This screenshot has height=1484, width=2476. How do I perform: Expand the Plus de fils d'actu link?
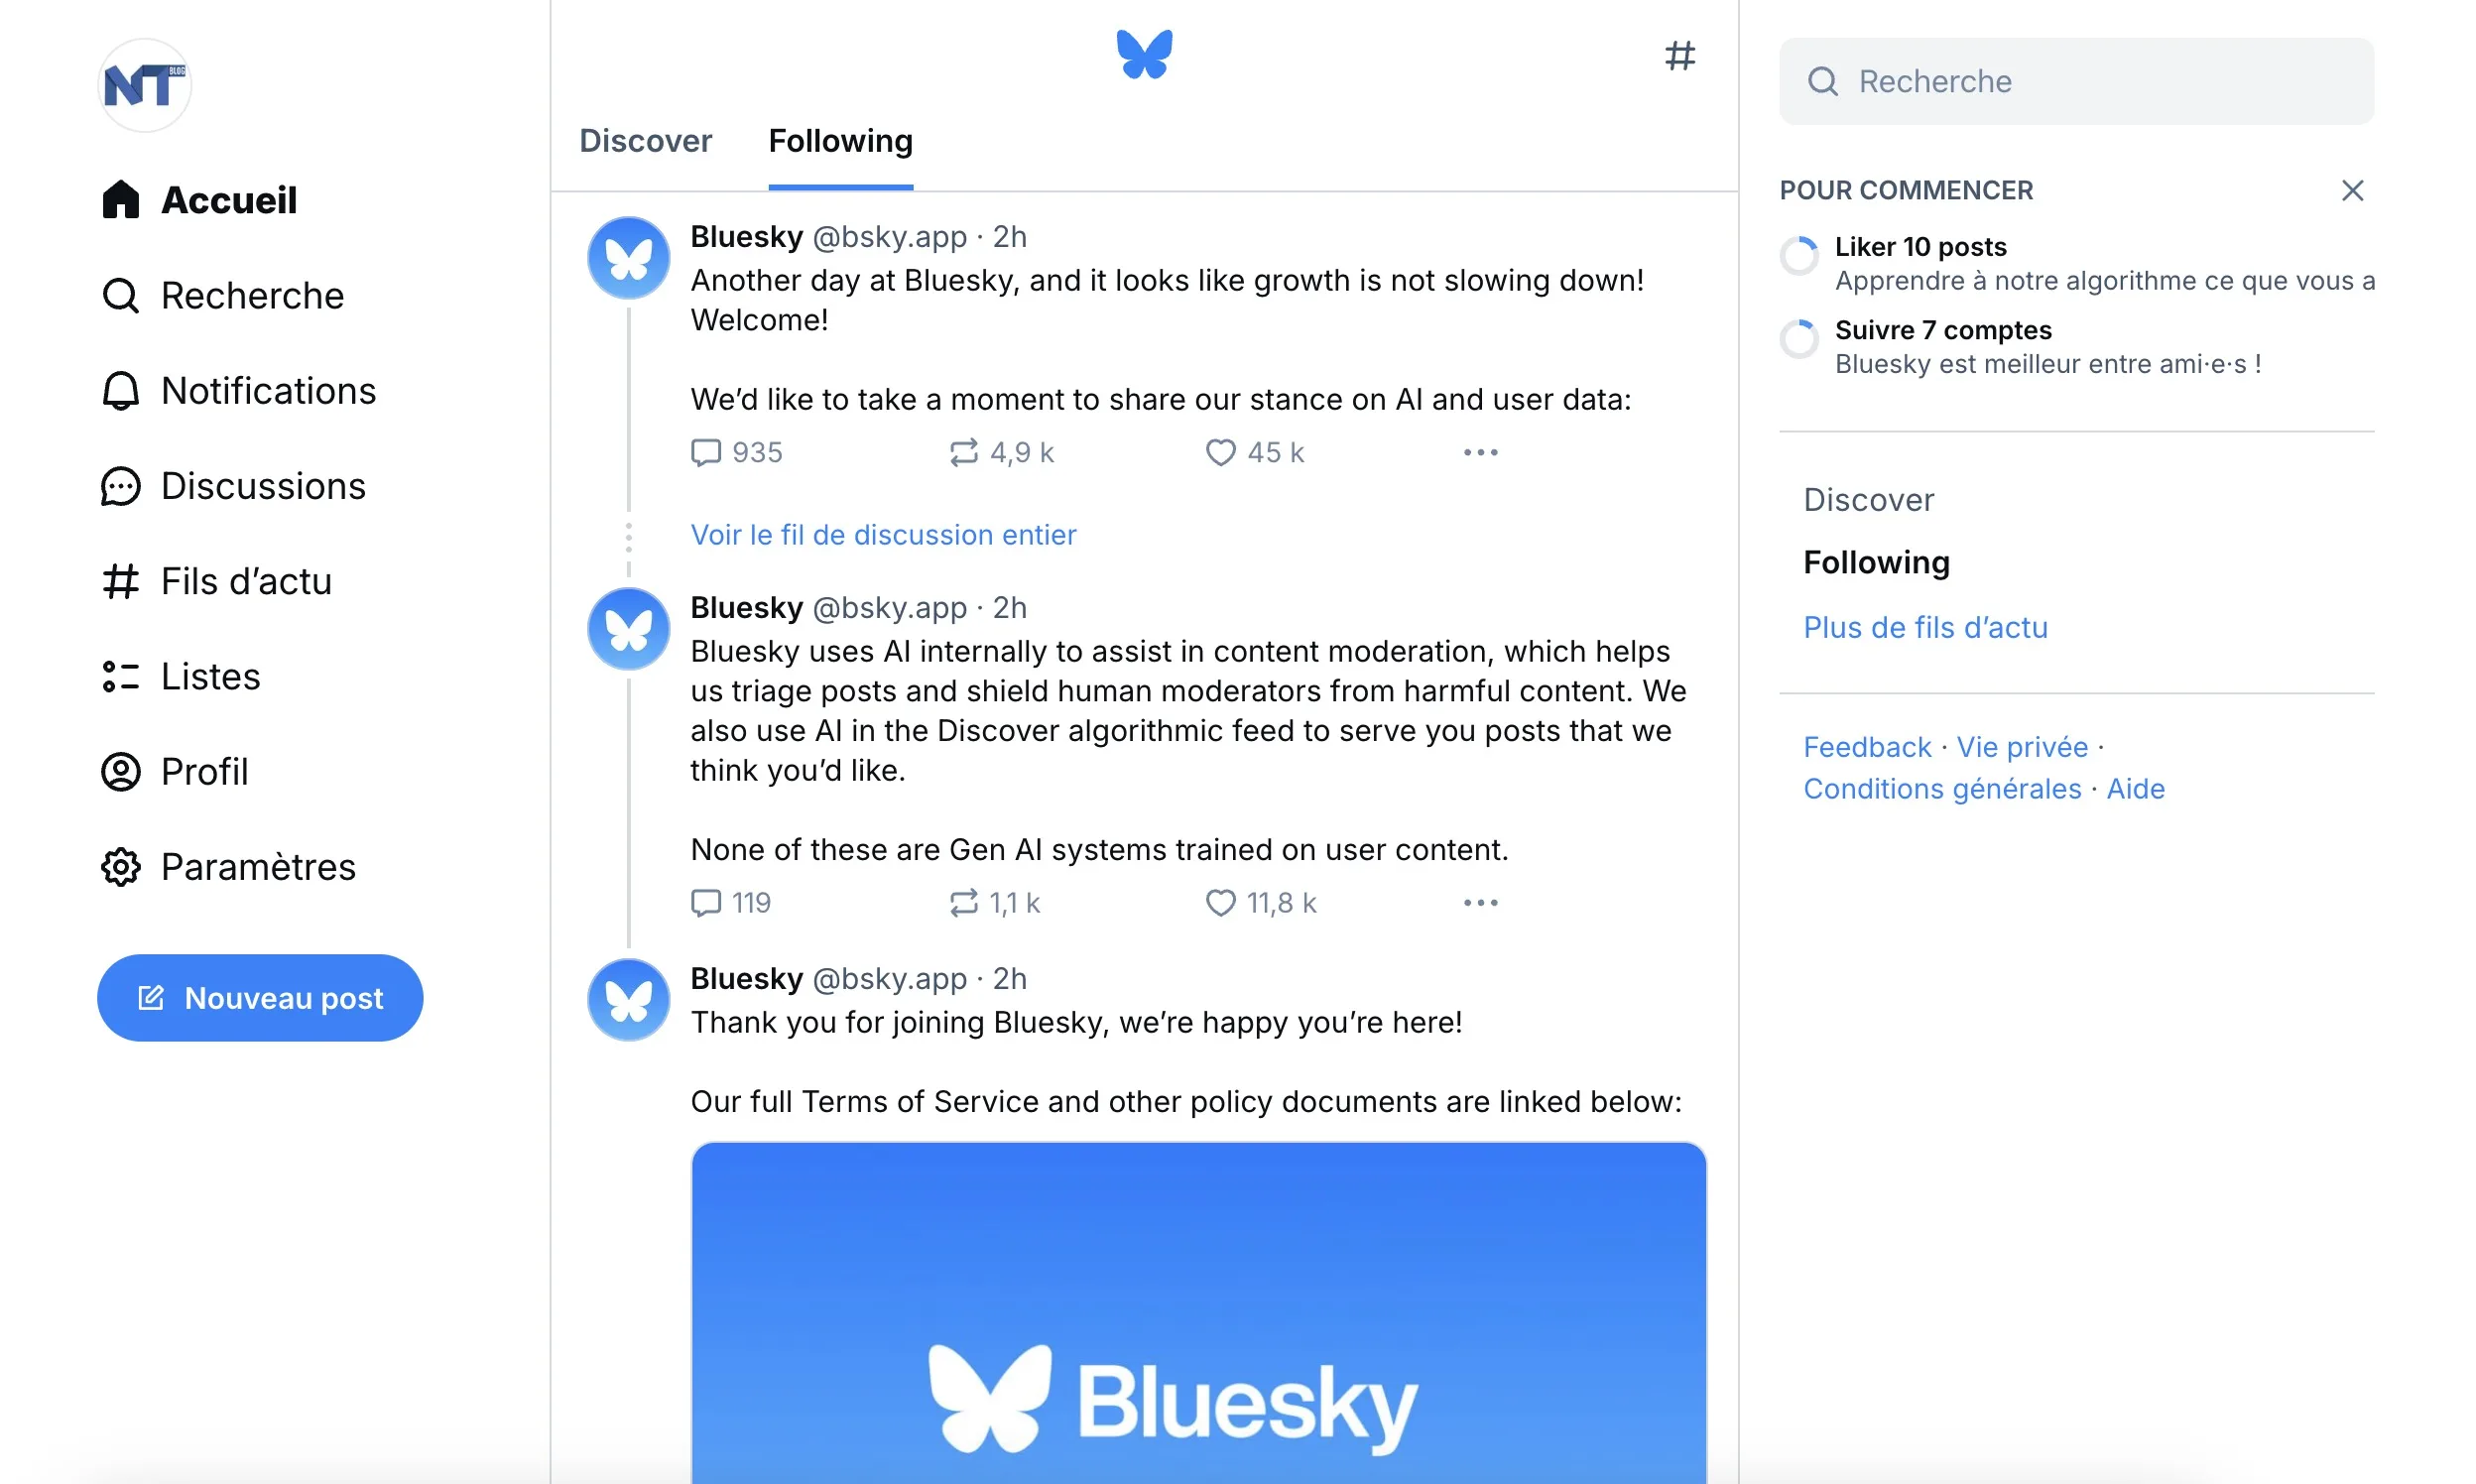click(x=1925, y=625)
